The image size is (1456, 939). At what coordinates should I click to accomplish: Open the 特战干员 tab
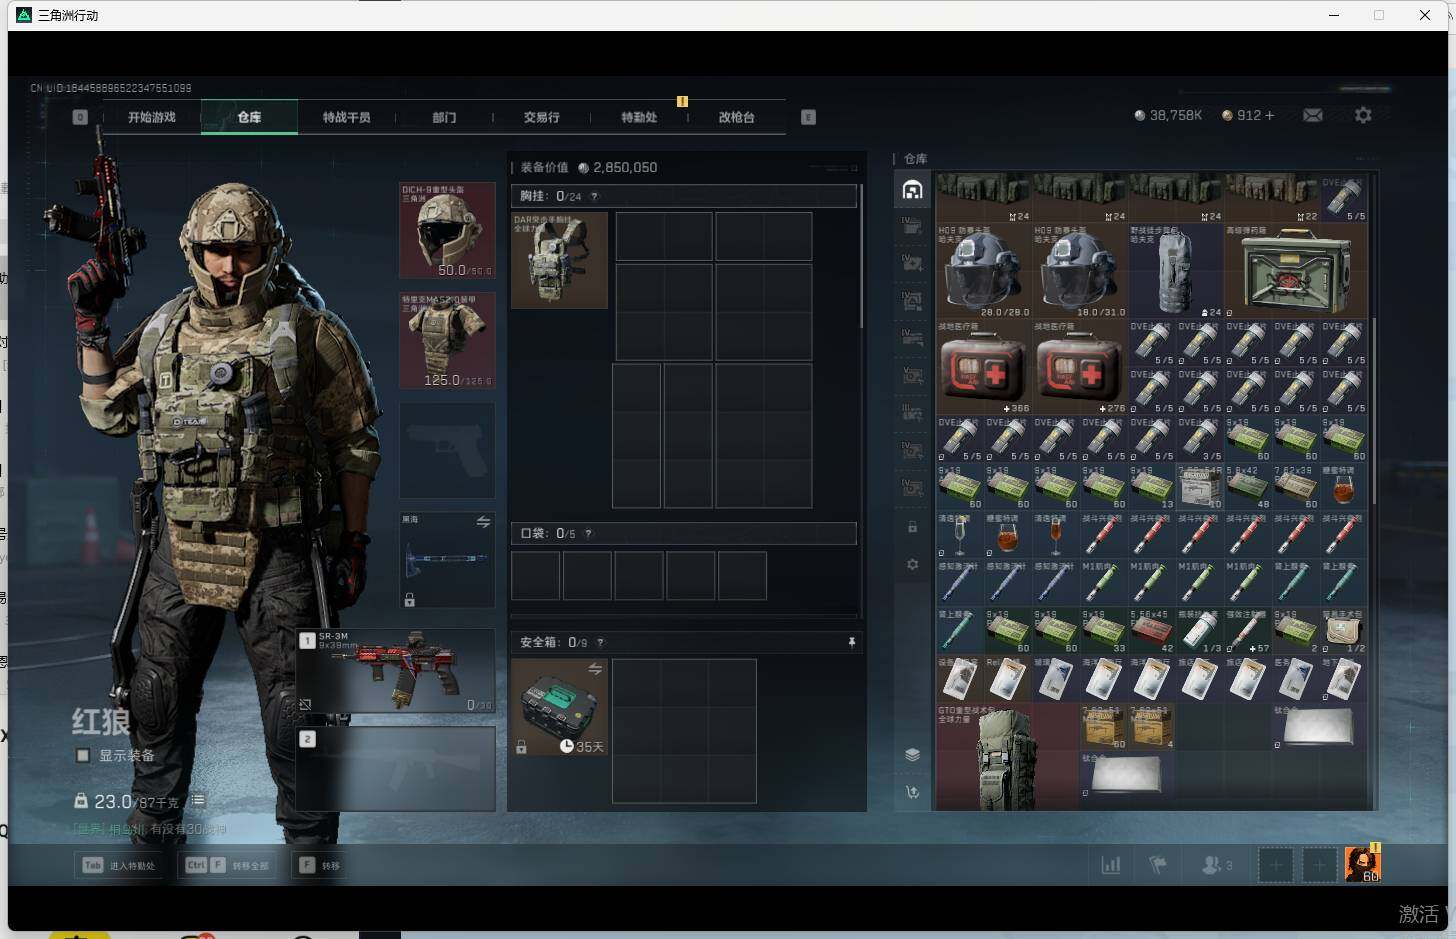pos(347,117)
